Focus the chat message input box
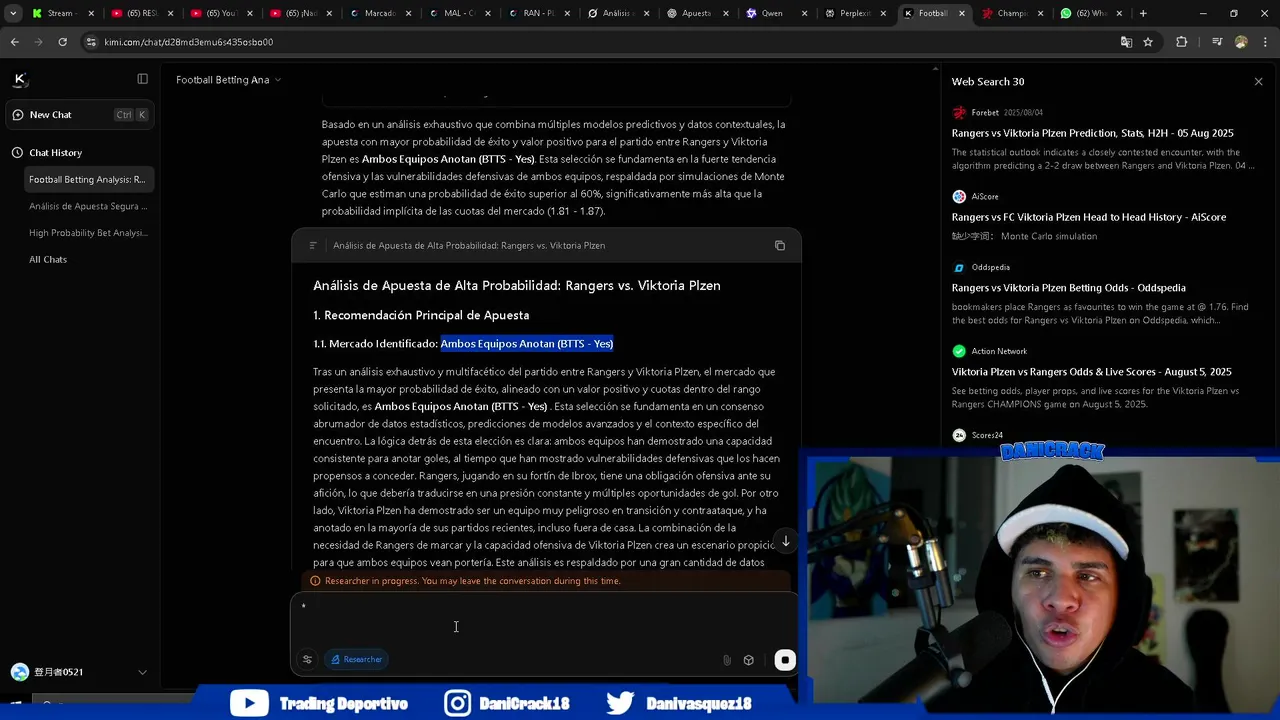The image size is (1280, 720). [545, 620]
